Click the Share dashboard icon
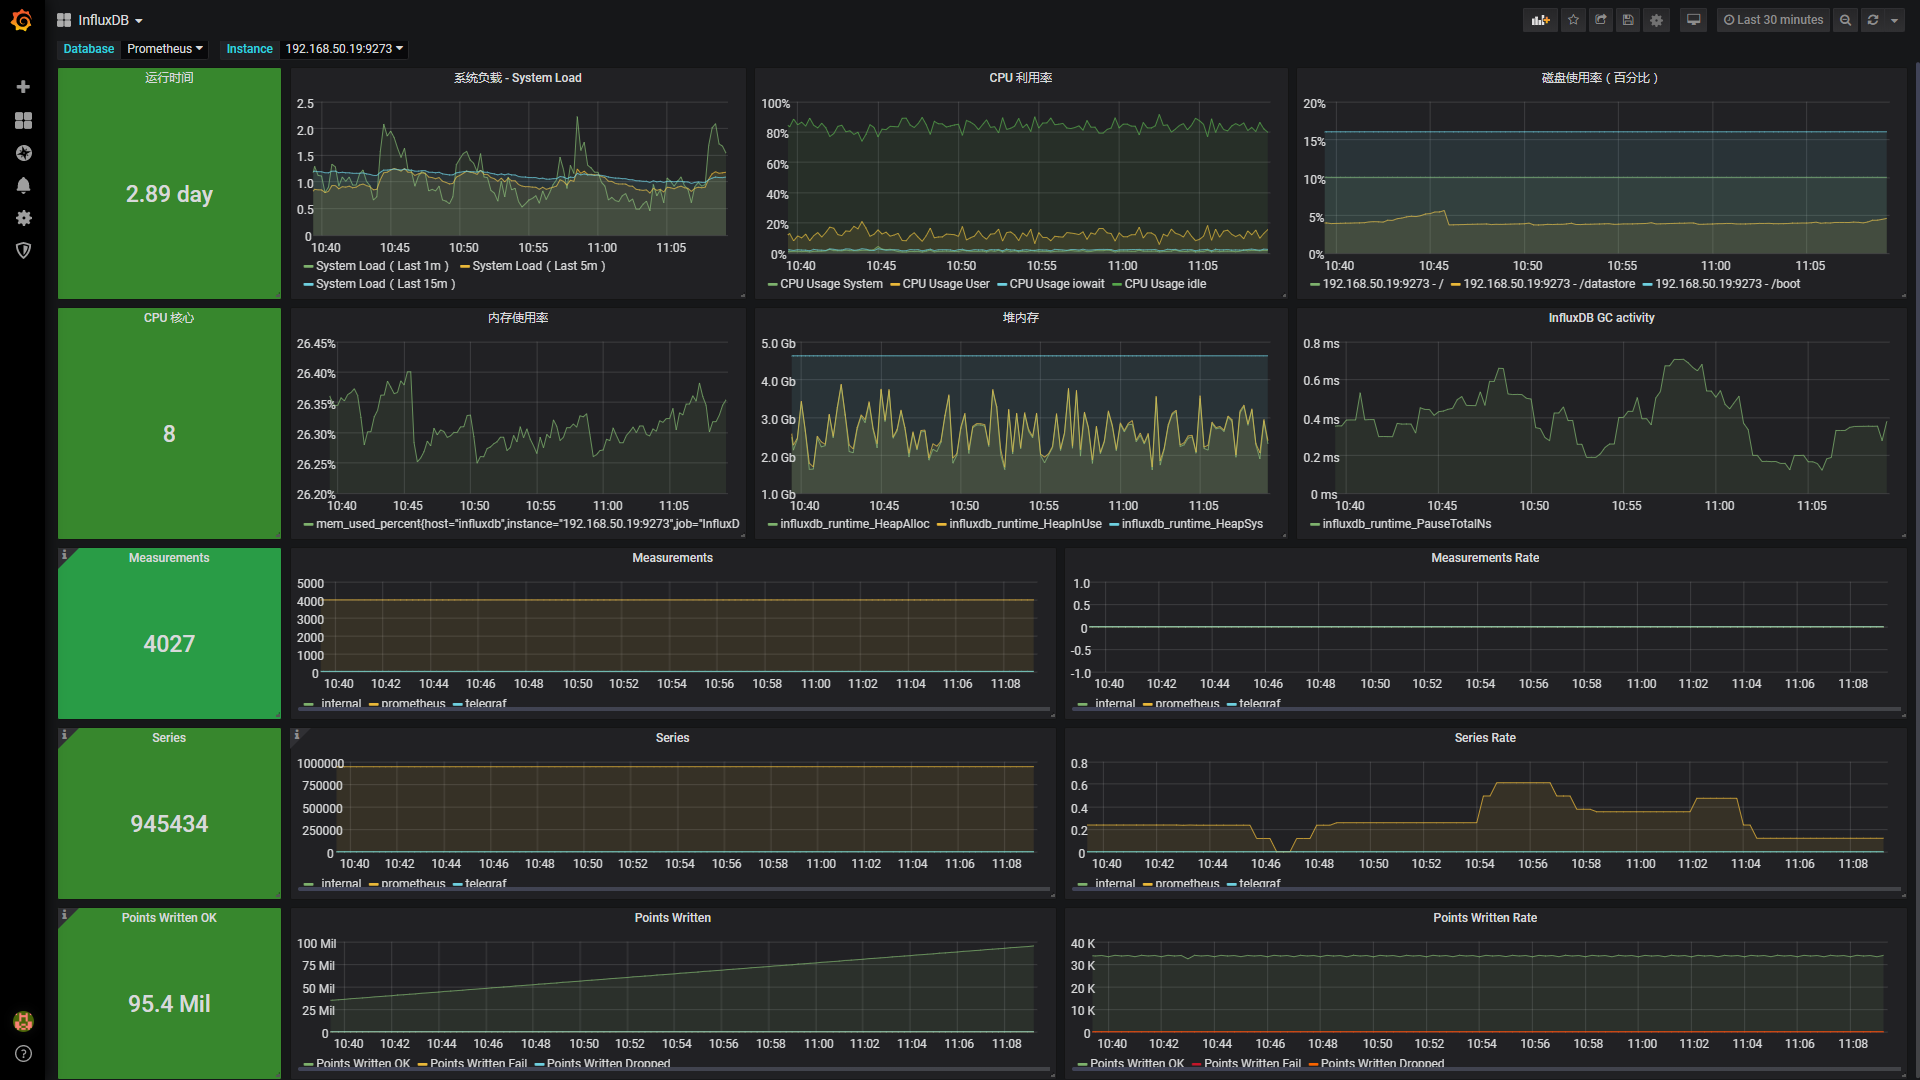1920x1080 pixels. pyautogui.click(x=1601, y=20)
